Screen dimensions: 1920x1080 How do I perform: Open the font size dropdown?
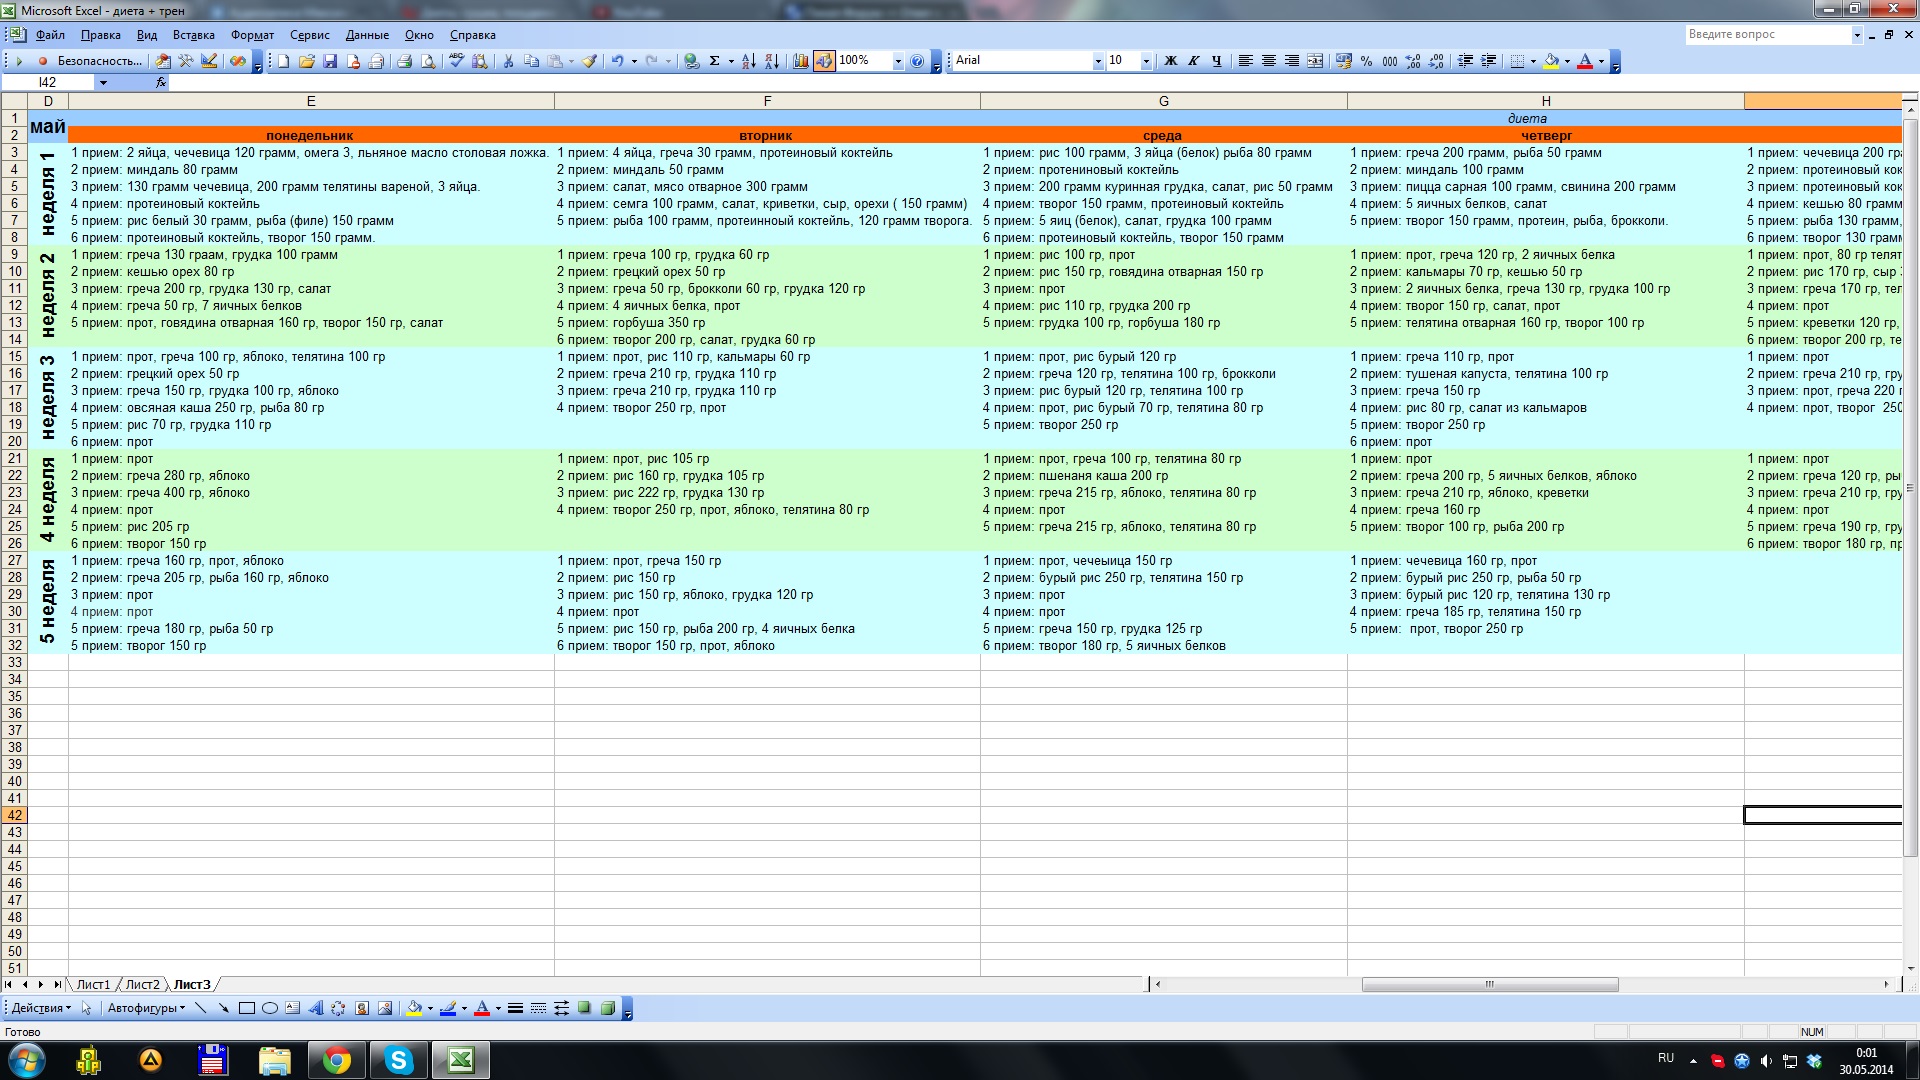click(1146, 61)
